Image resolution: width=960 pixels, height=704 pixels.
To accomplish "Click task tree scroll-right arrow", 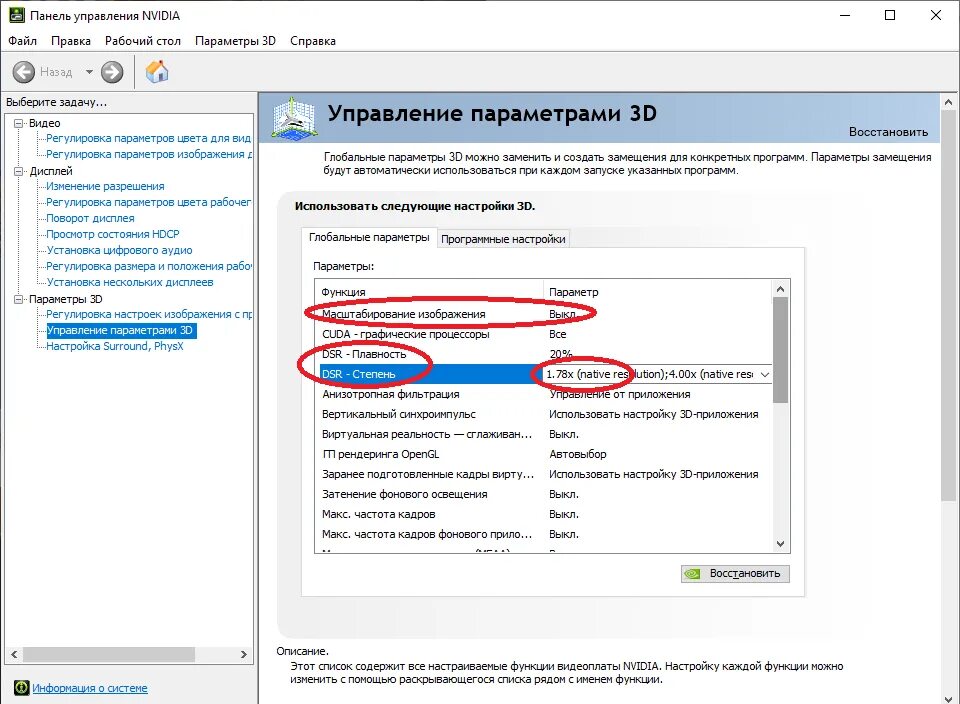I will [x=244, y=654].
